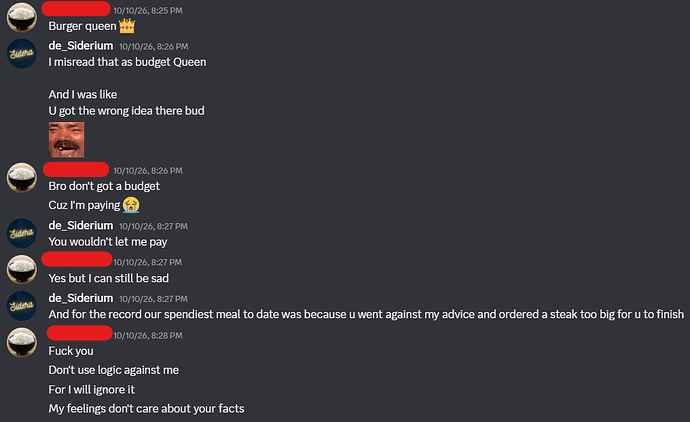Image resolution: width=690 pixels, height=422 pixels.
Task: Open the laughing man meme thumbnail
Action: tap(66, 140)
